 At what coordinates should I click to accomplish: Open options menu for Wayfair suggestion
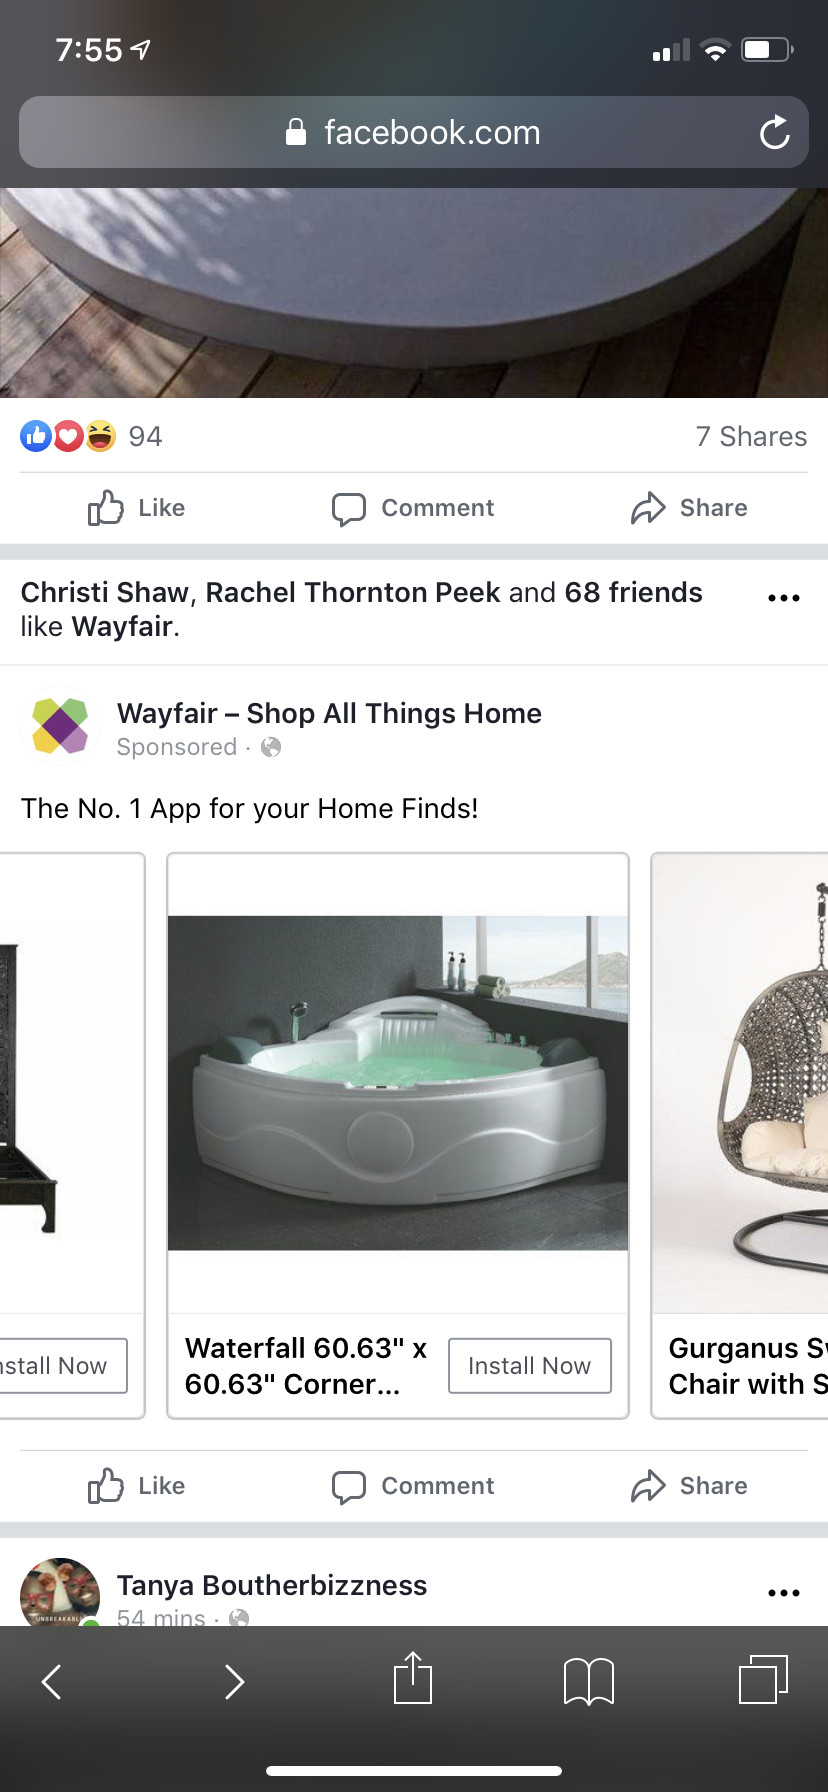(x=783, y=598)
